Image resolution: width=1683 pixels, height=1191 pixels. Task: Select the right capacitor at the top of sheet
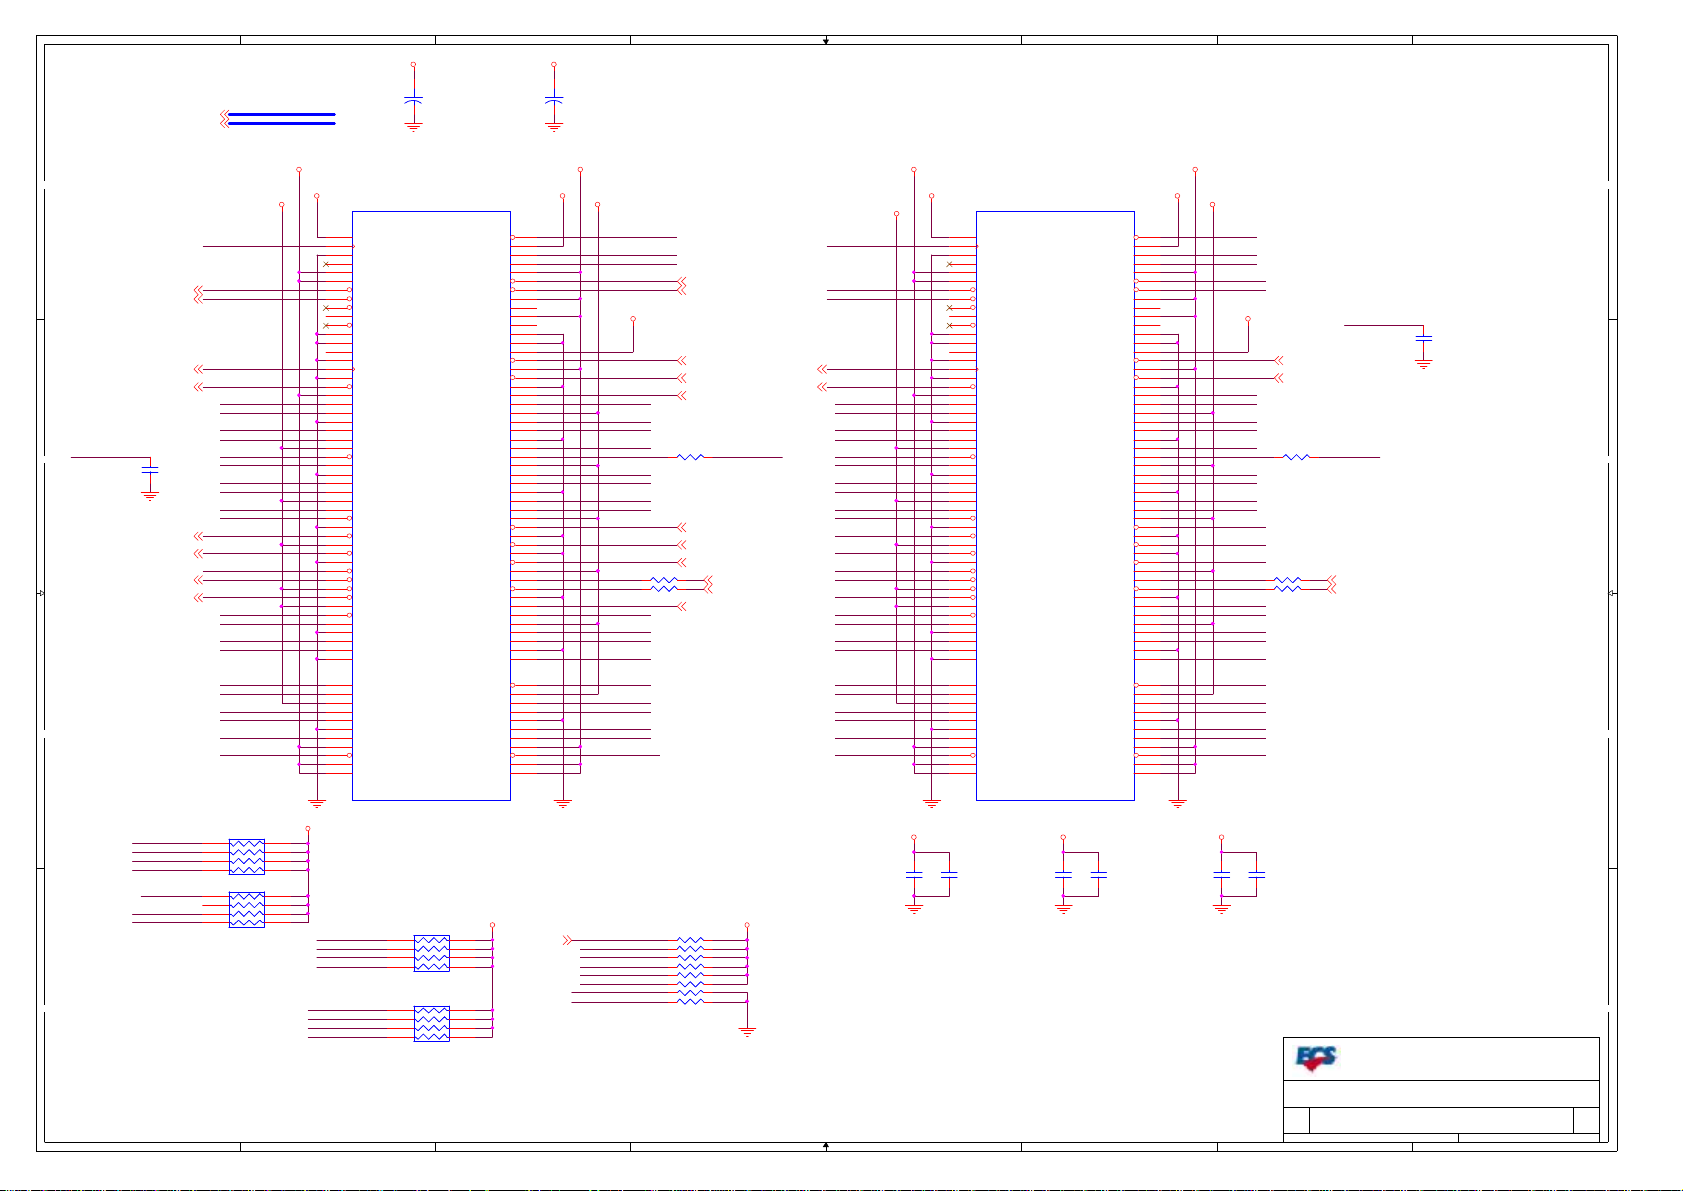[x=554, y=100]
